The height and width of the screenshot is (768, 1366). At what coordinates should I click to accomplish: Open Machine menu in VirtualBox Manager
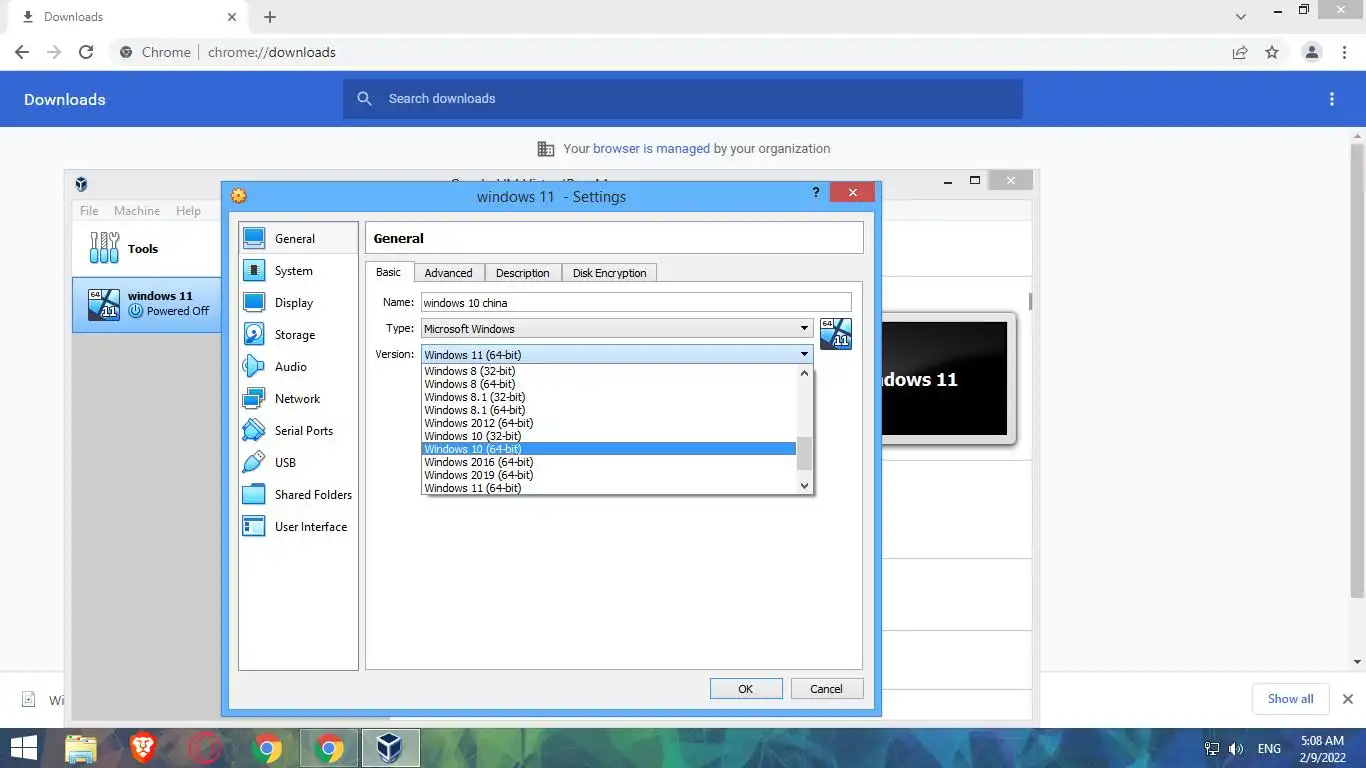pyautogui.click(x=137, y=210)
